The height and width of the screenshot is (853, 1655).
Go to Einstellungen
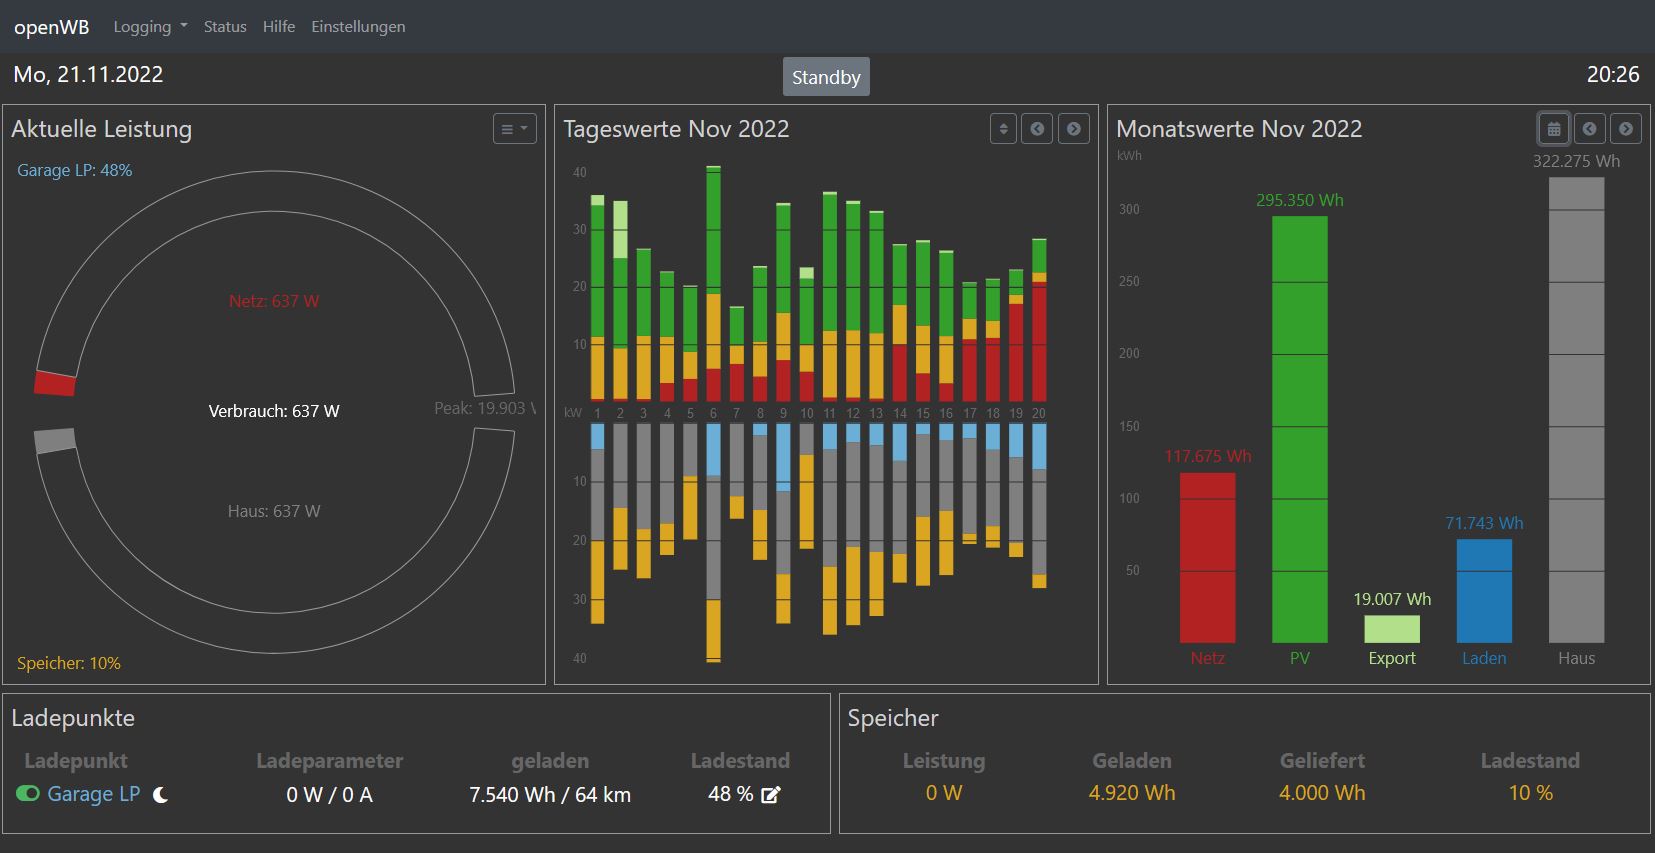(x=358, y=27)
